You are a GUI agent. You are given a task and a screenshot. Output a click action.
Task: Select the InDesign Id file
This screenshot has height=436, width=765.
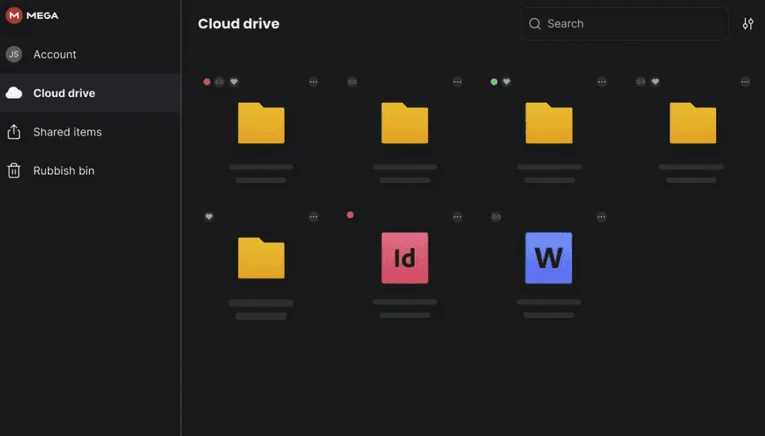click(x=405, y=258)
